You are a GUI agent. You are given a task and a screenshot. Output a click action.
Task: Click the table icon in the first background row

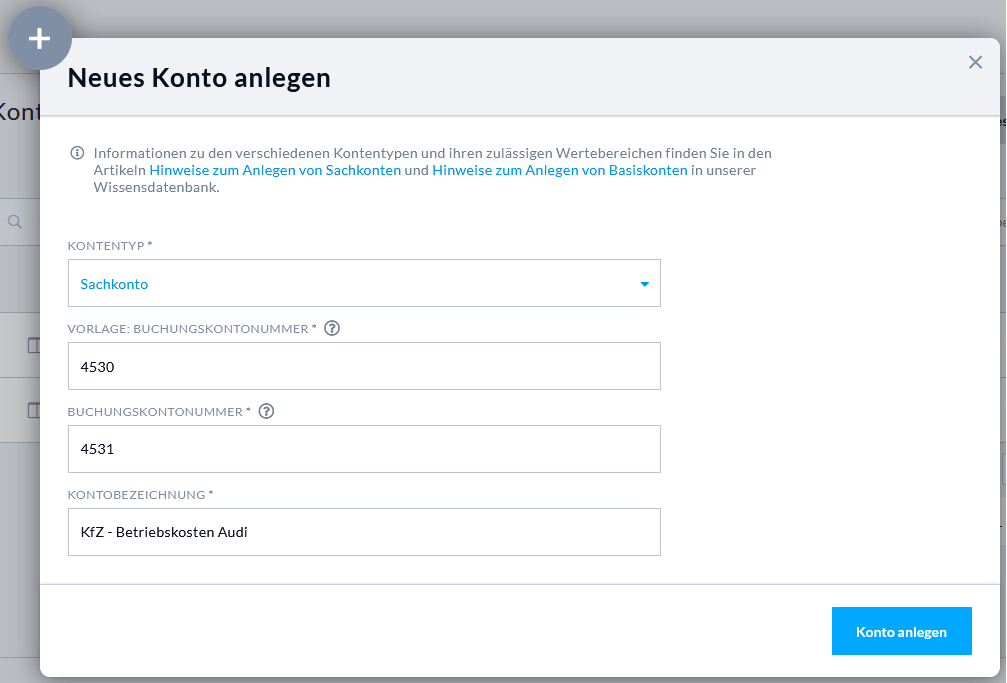tap(33, 345)
